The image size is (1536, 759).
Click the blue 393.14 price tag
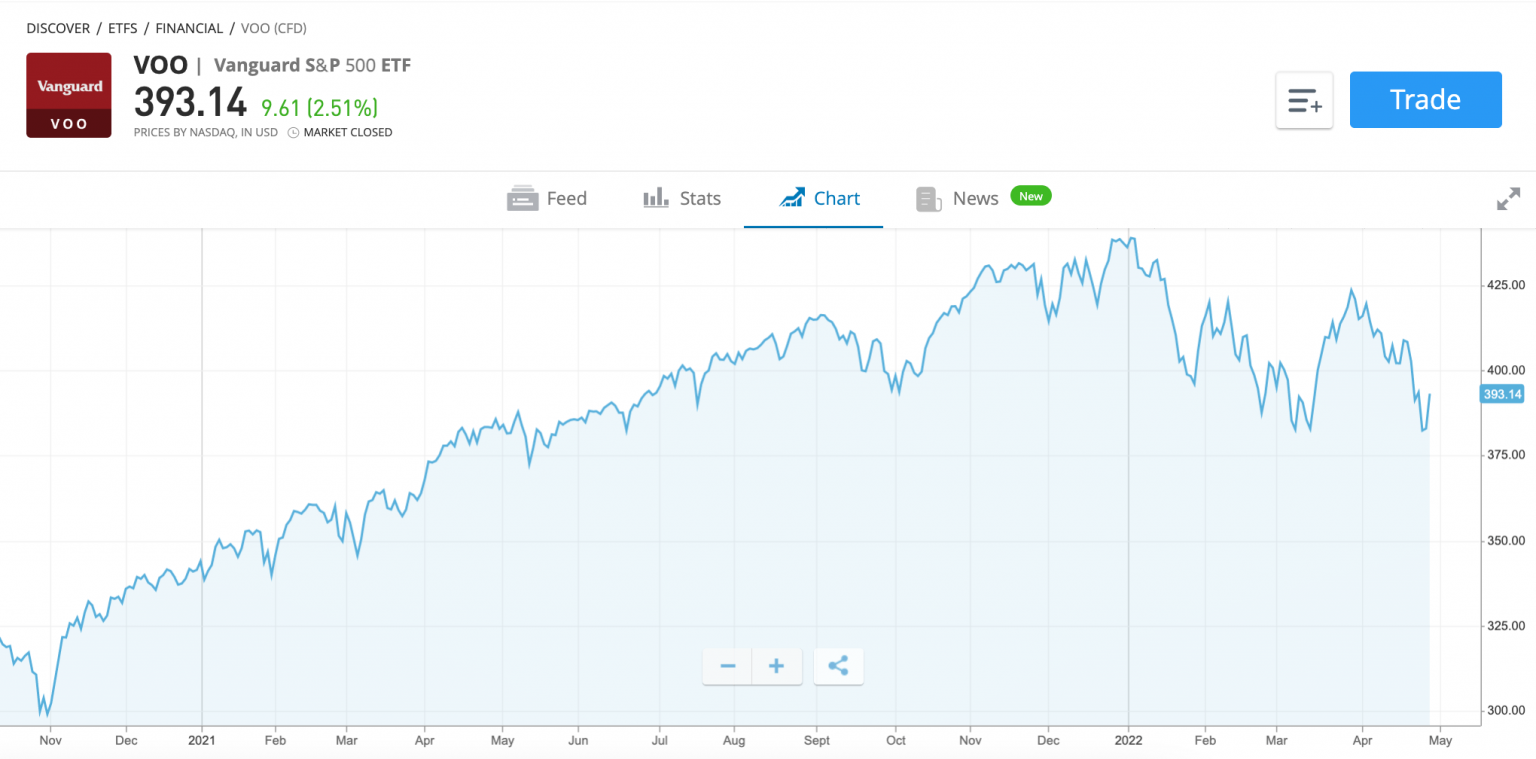click(x=1501, y=394)
